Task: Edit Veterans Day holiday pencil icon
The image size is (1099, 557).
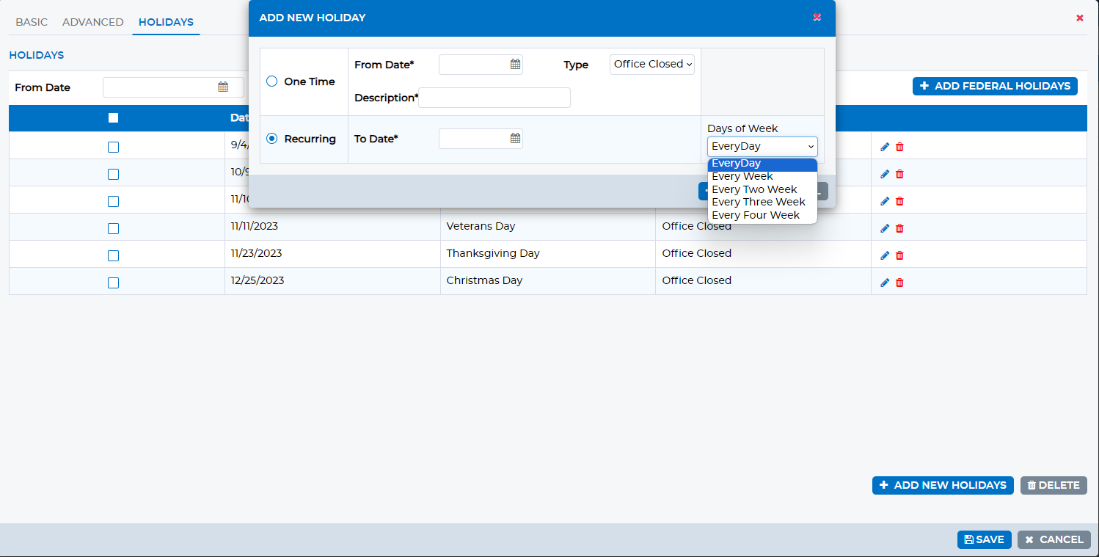Action: [x=885, y=228]
